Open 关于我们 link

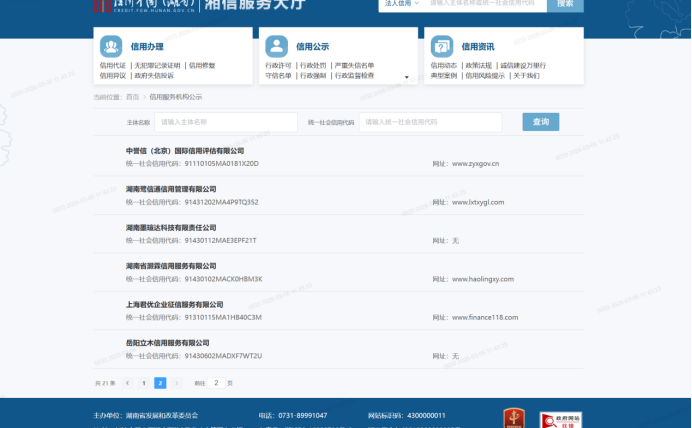pos(526,75)
